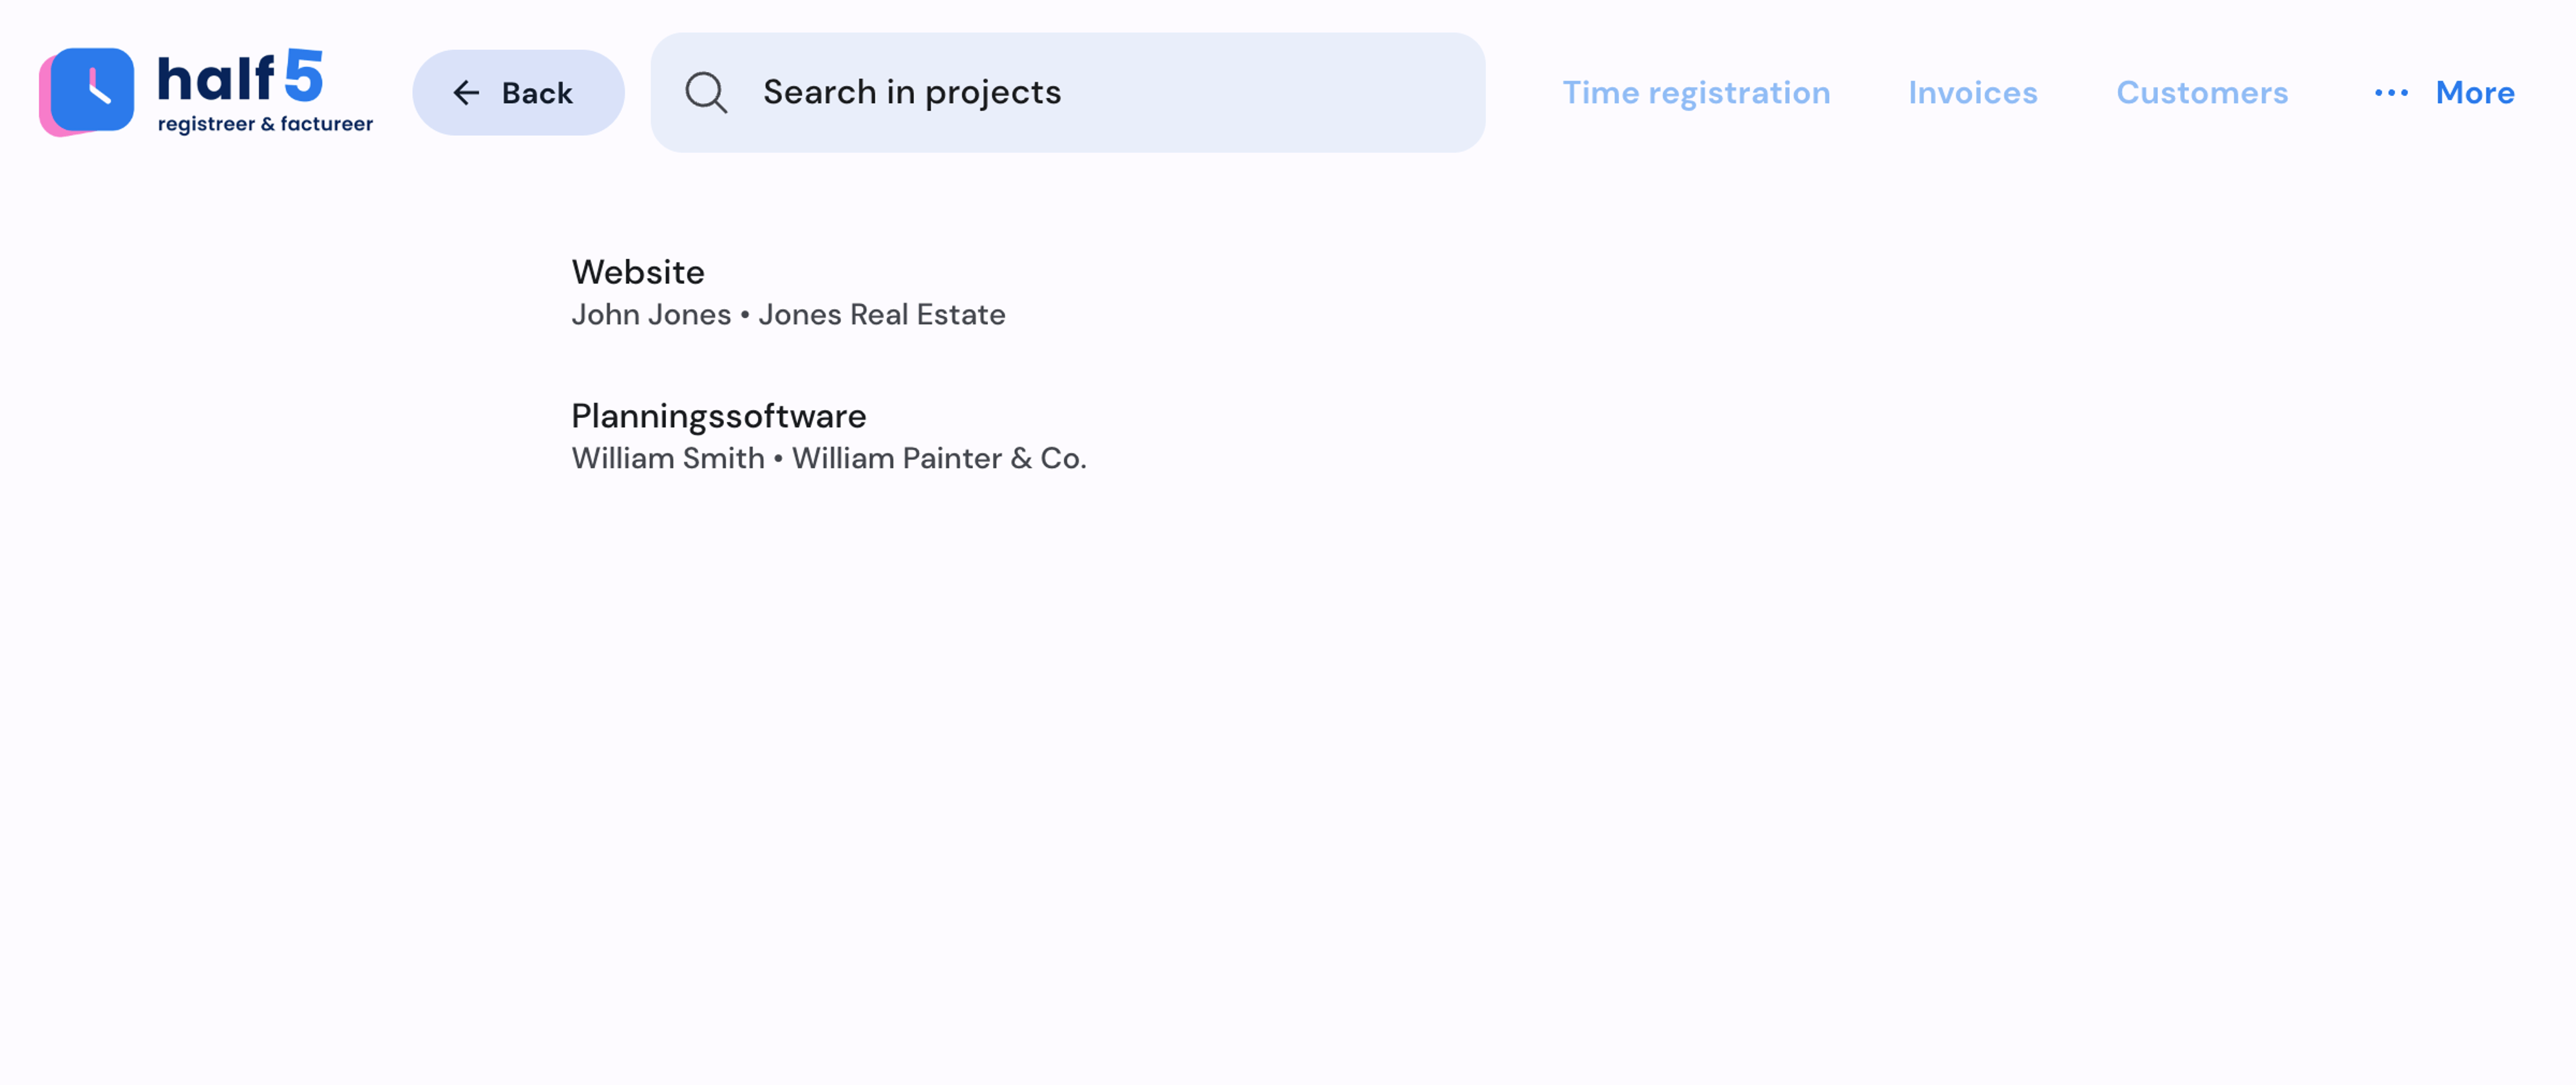Click inside the 'Search in projects' field
Image resolution: width=2576 pixels, height=1085 pixels.
1067,92
